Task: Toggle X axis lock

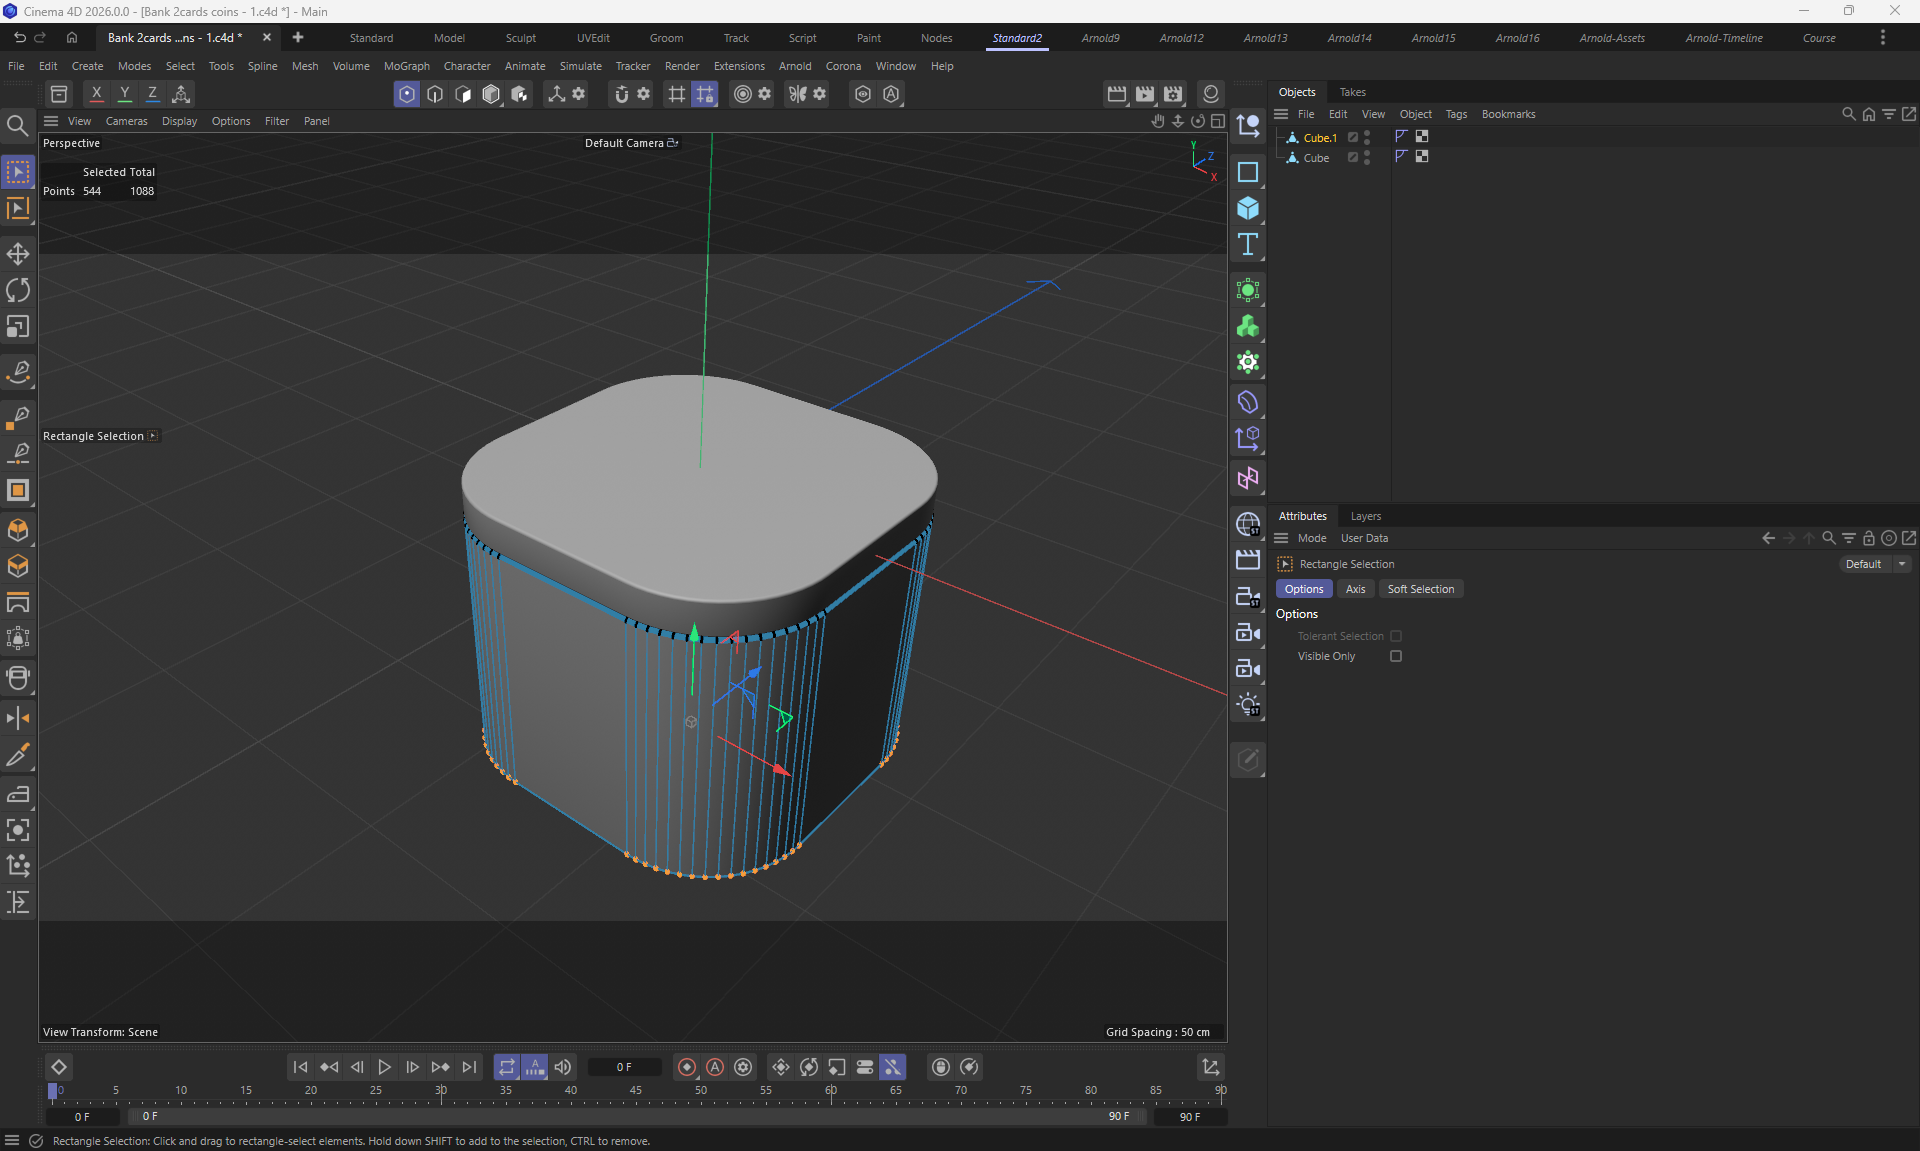Action: click(x=96, y=94)
